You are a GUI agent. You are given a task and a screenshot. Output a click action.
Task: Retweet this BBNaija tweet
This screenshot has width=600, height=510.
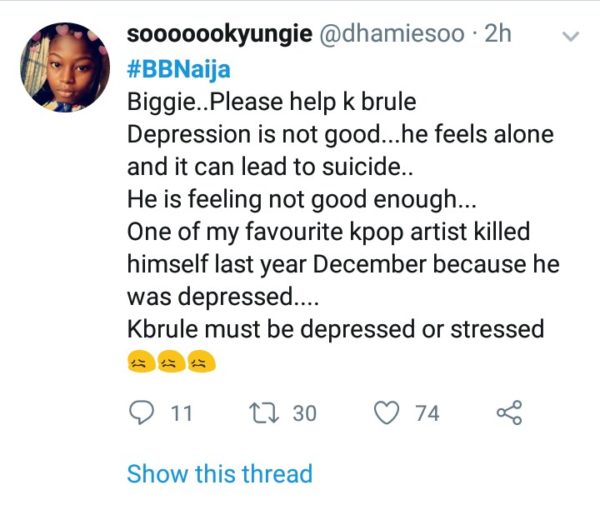[x=263, y=411]
